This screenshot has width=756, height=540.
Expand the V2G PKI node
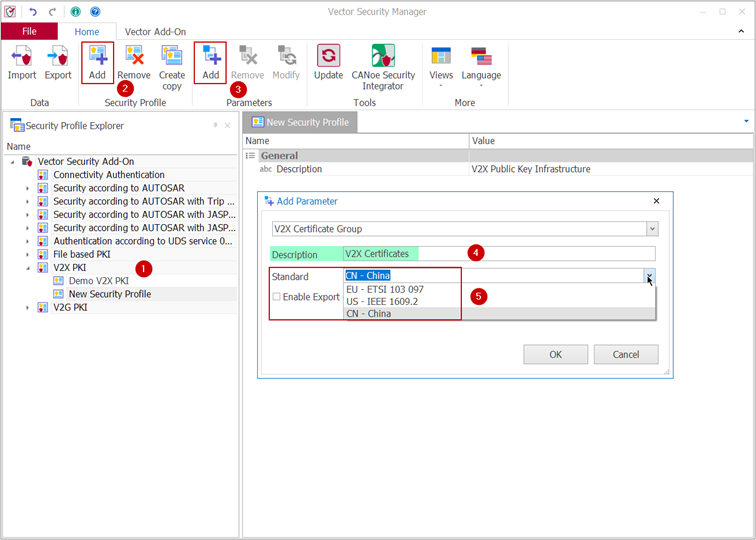(x=27, y=308)
